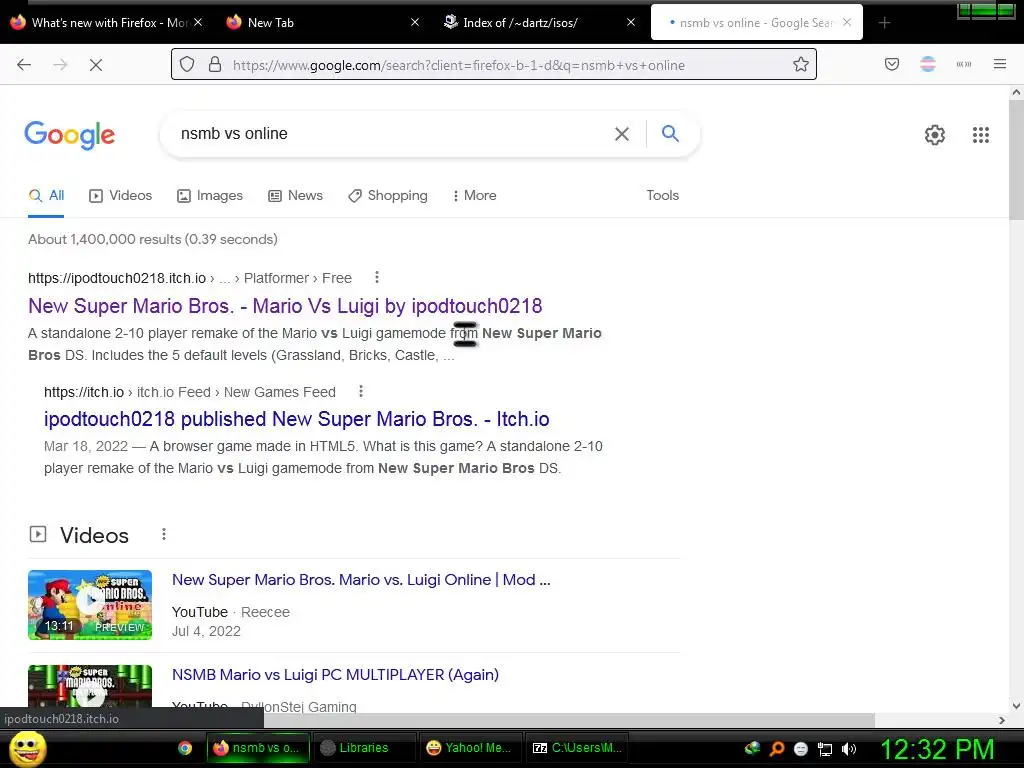Click the nsmb vs online taskbar button
The height and width of the screenshot is (768, 1024).
257,748
